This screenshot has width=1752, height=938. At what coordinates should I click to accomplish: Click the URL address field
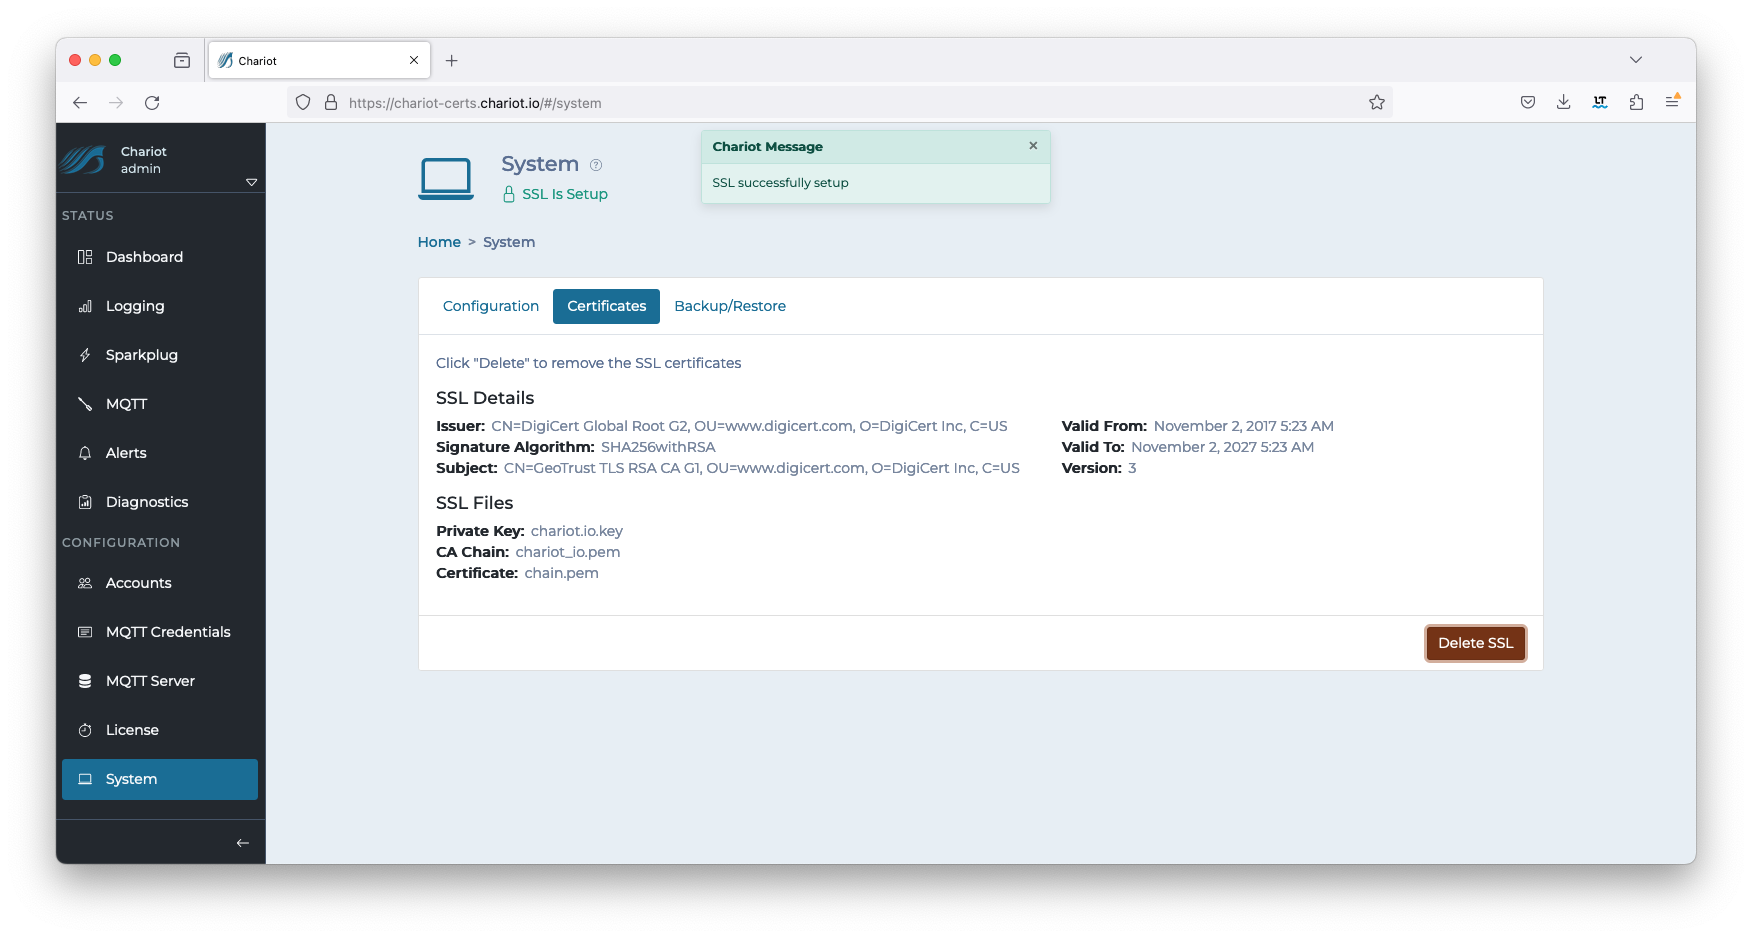[x=840, y=102]
